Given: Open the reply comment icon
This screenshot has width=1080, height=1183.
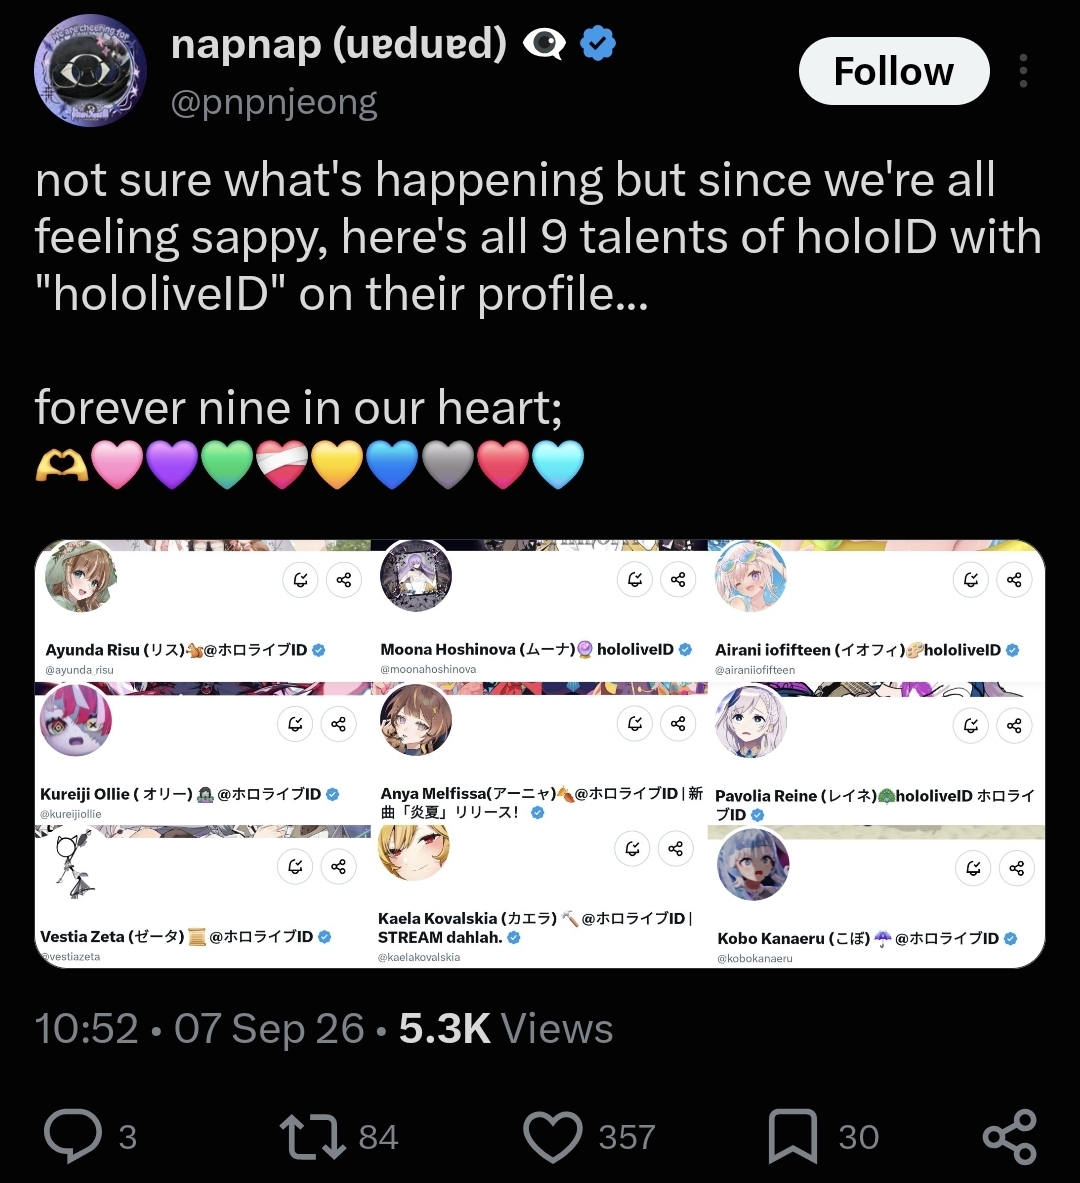Looking at the screenshot, I should (73, 1135).
